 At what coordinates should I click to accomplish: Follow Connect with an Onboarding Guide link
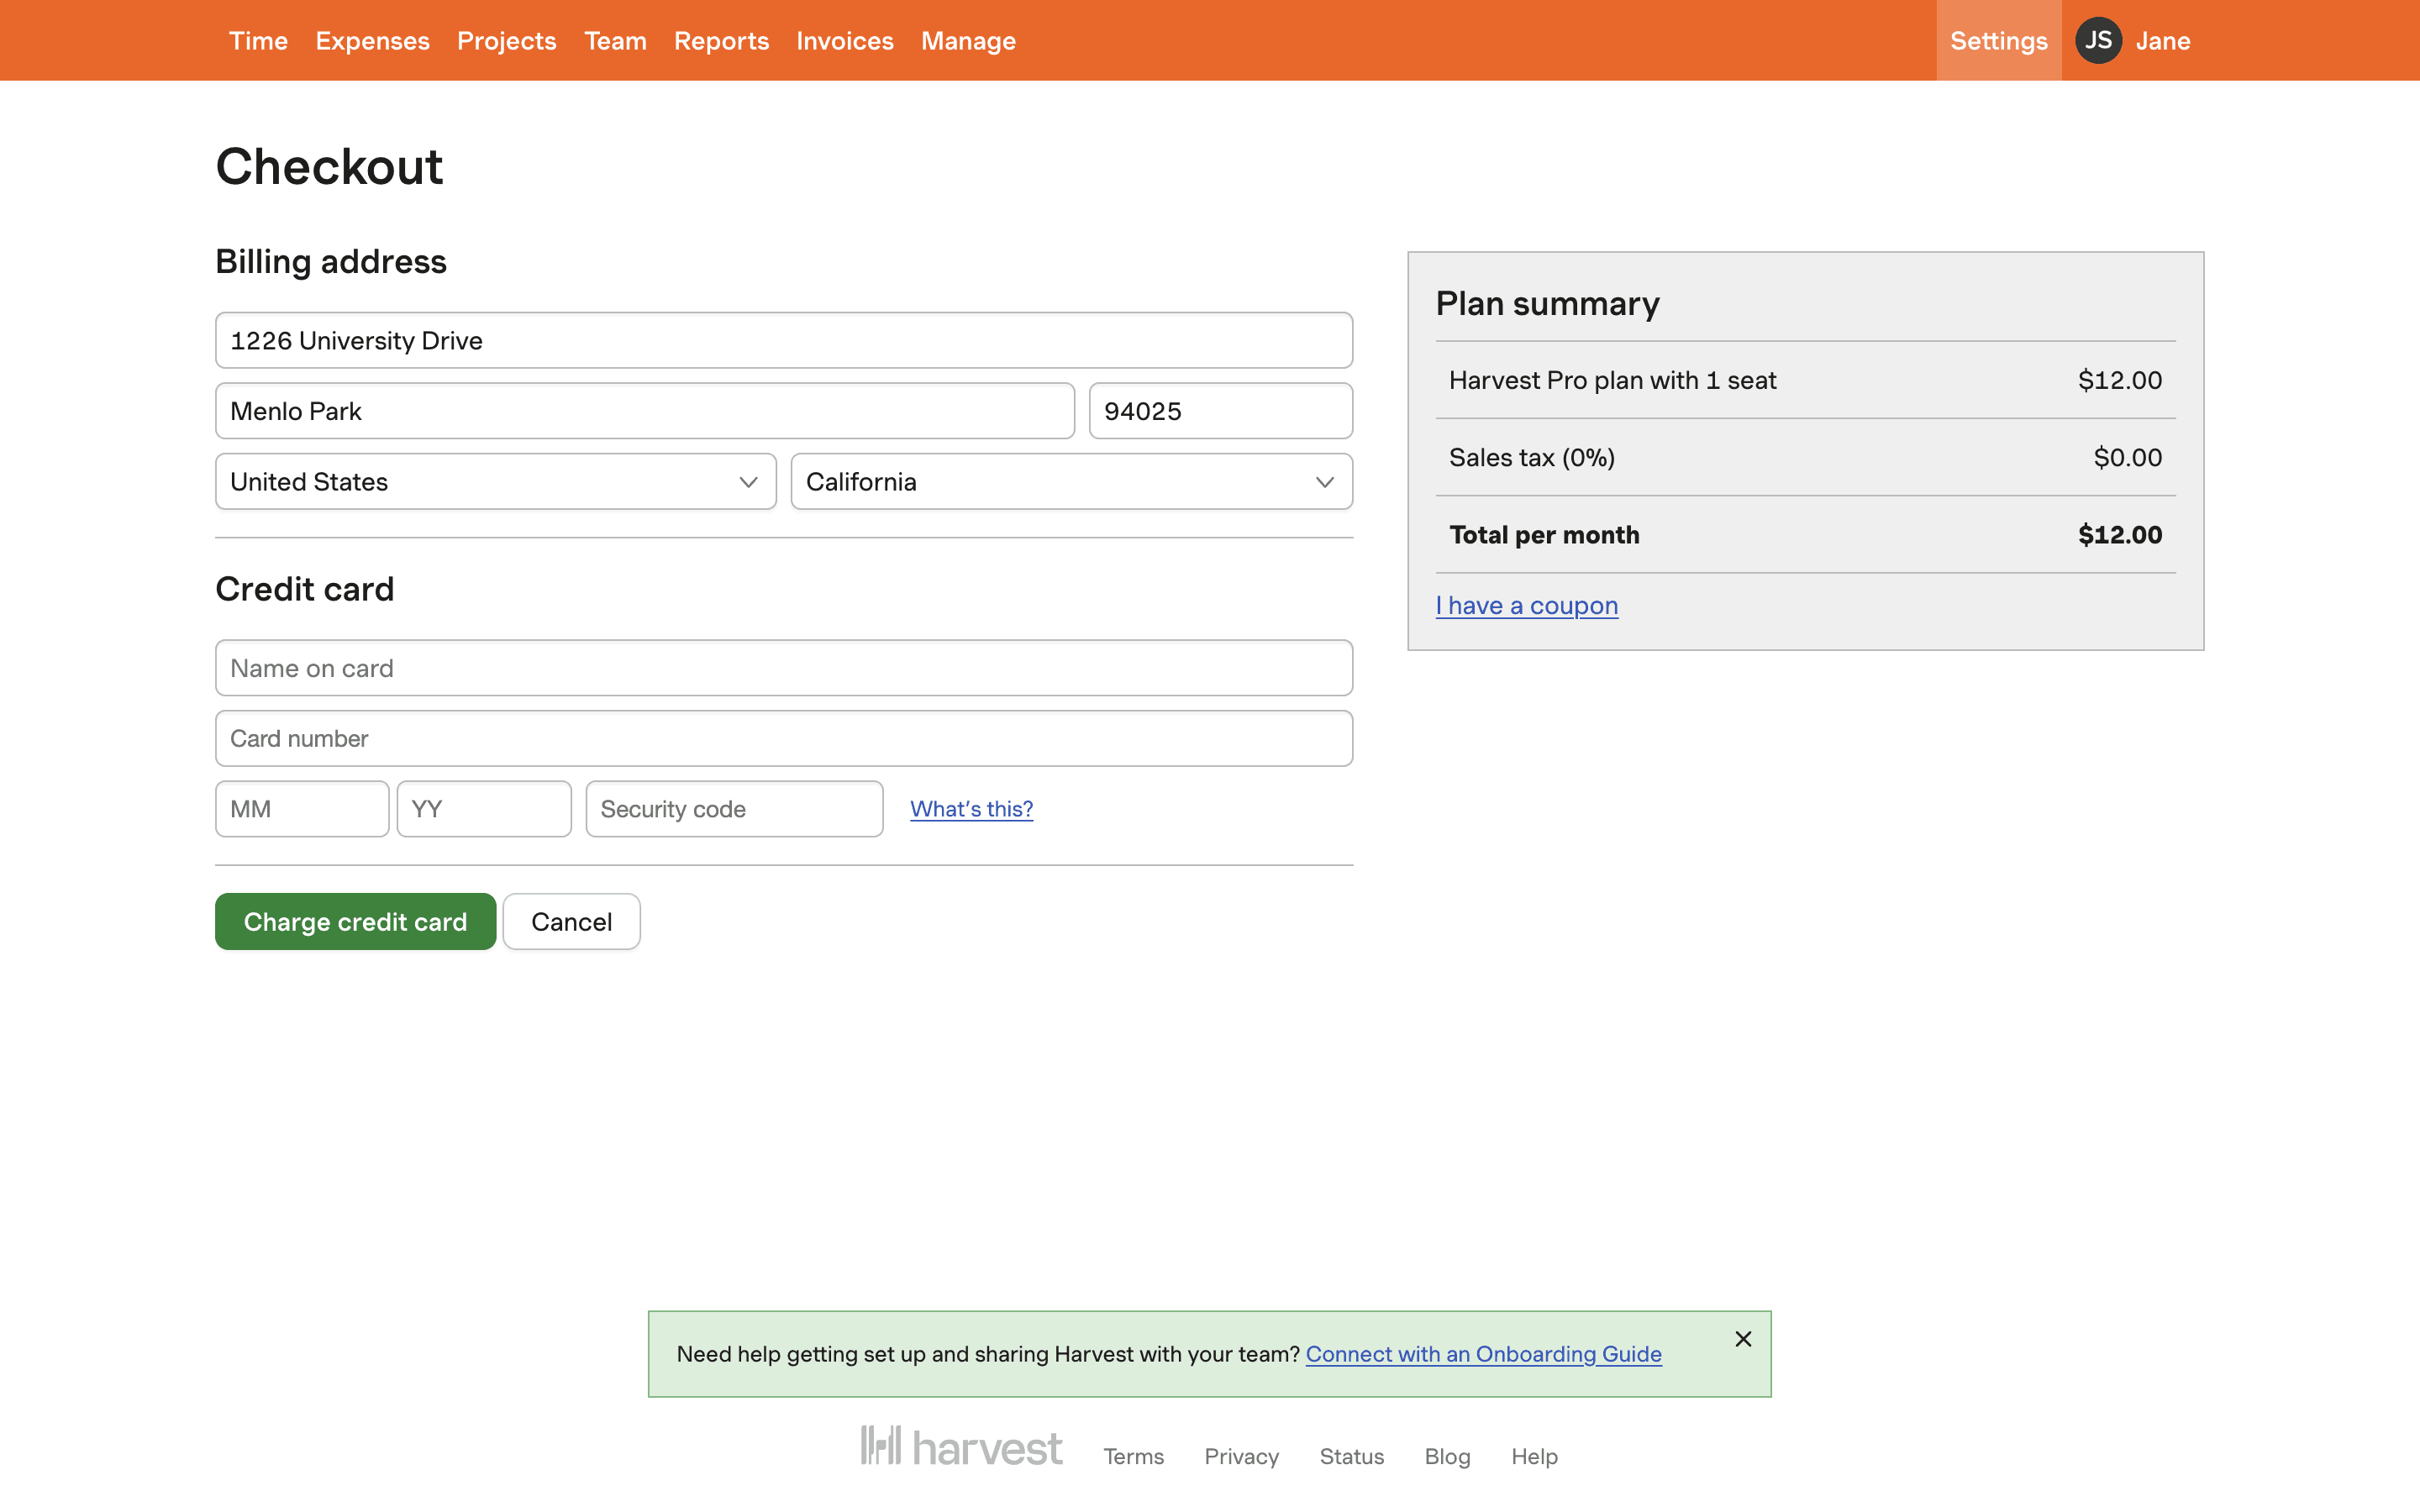1483,1354
